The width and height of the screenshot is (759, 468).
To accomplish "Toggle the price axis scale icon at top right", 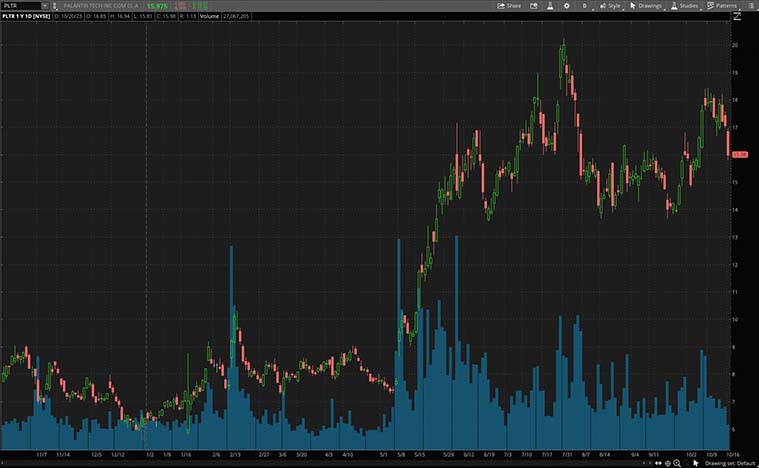I will coord(737,17).
